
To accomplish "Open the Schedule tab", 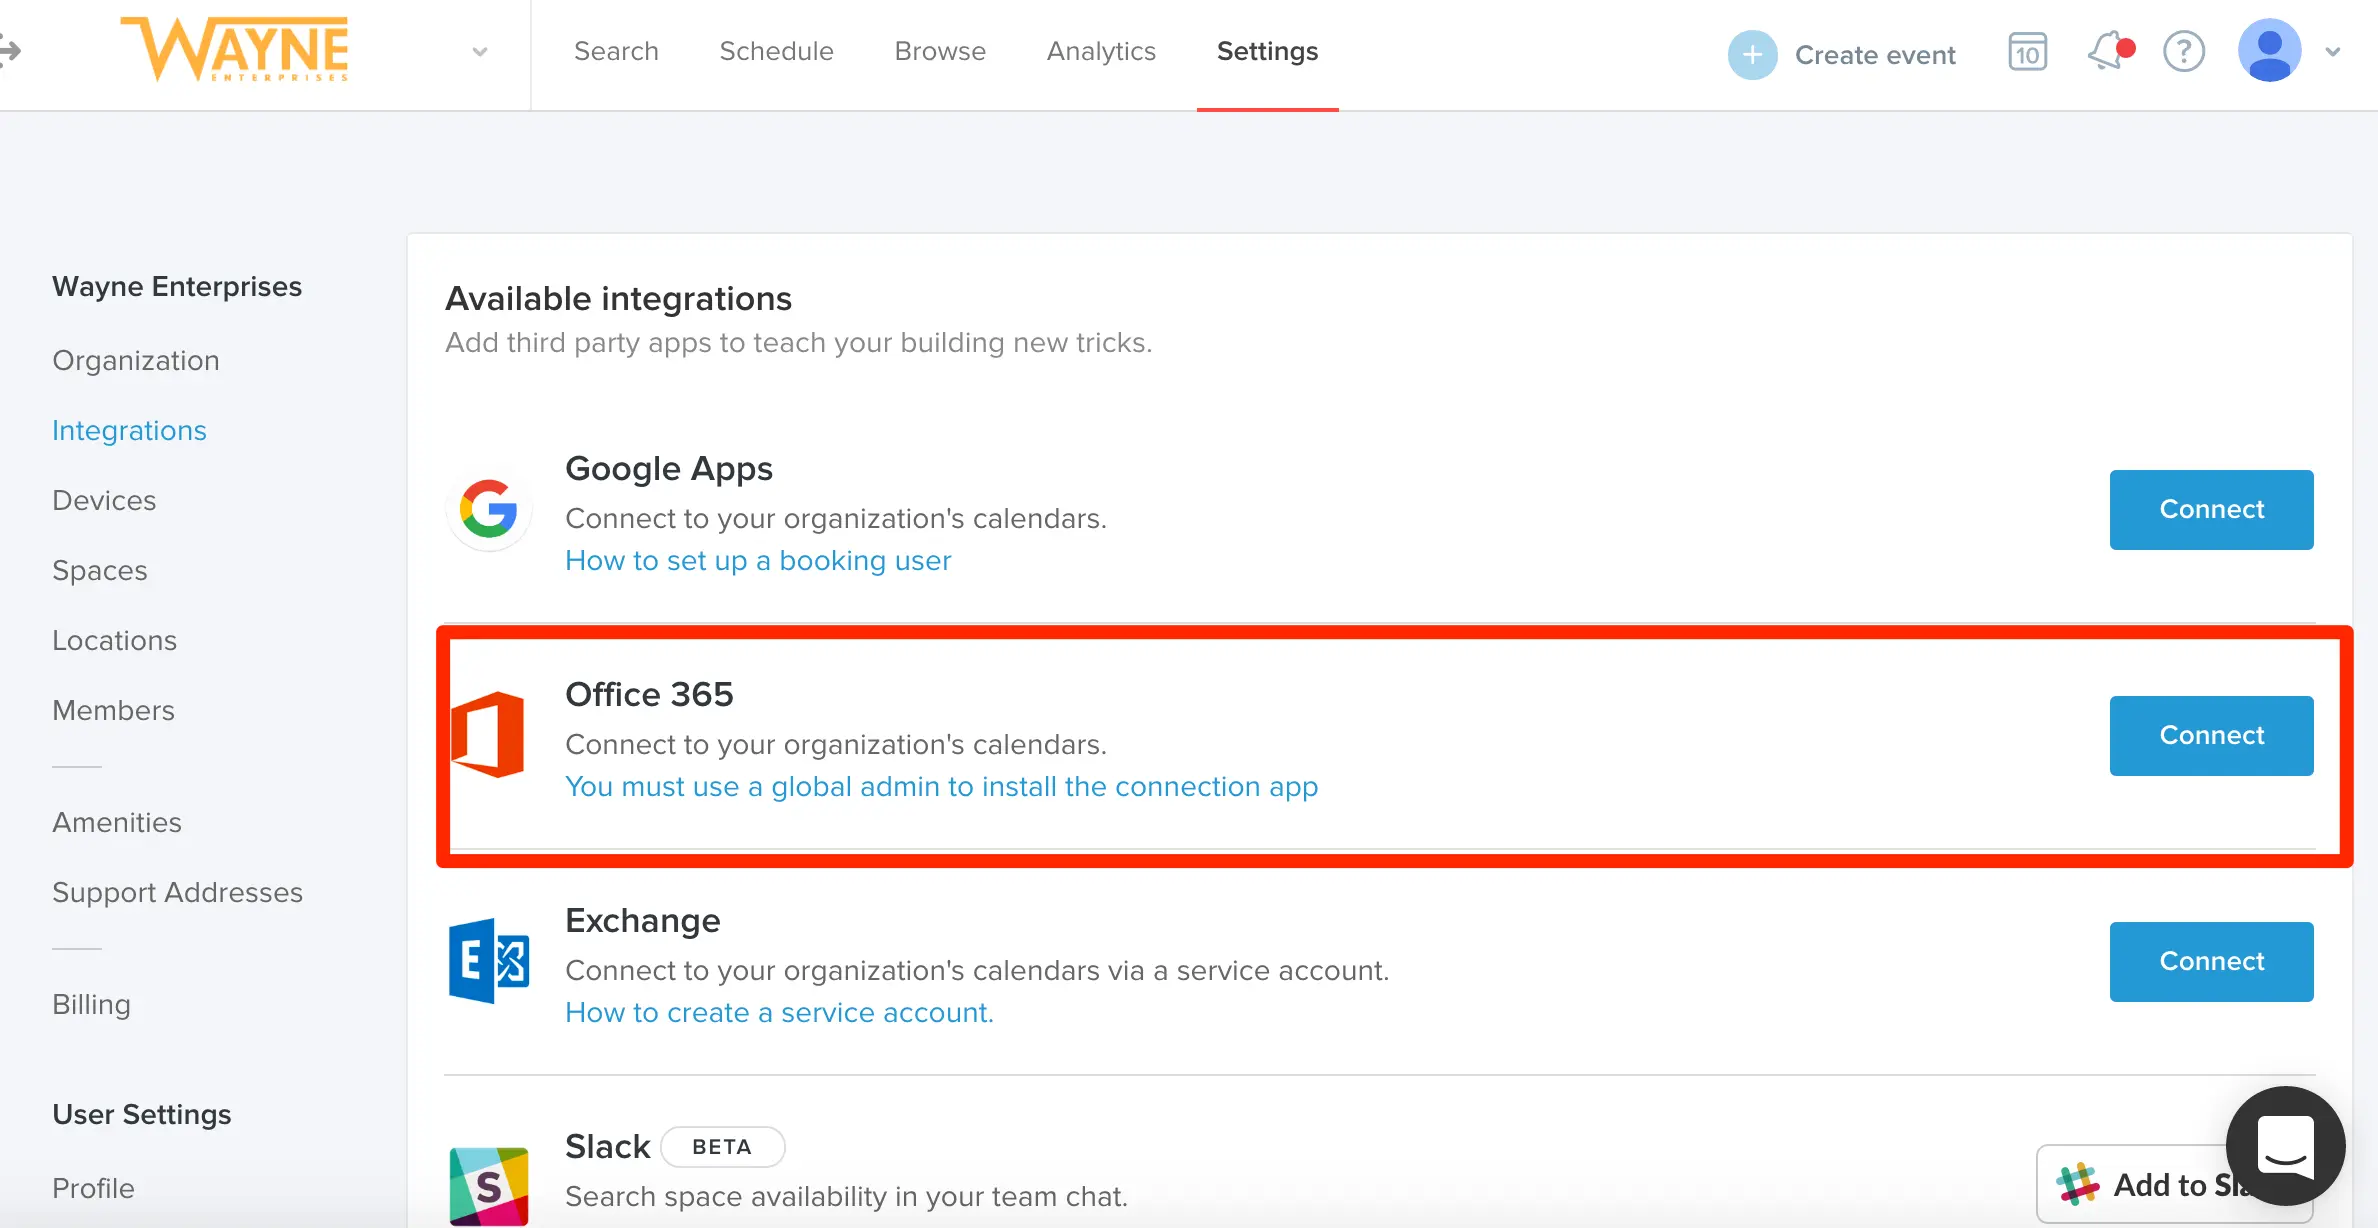I will (x=776, y=51).
